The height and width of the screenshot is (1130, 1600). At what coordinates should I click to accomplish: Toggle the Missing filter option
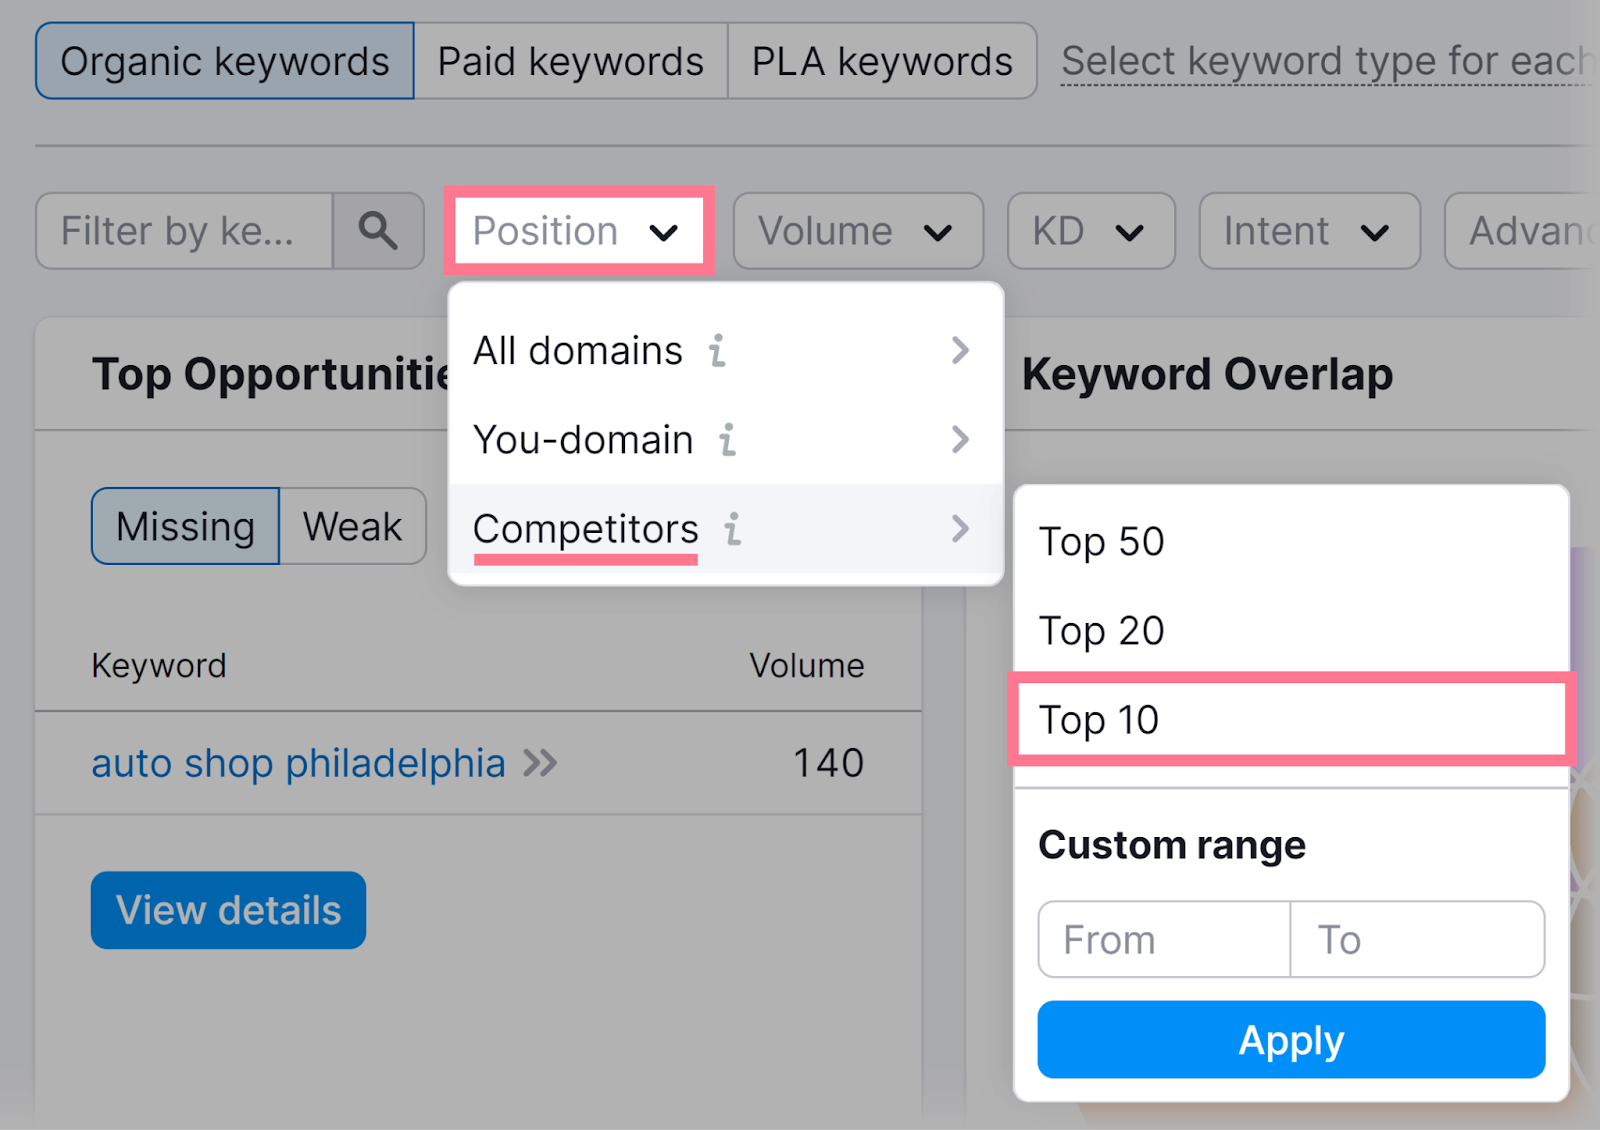(184, 526)
